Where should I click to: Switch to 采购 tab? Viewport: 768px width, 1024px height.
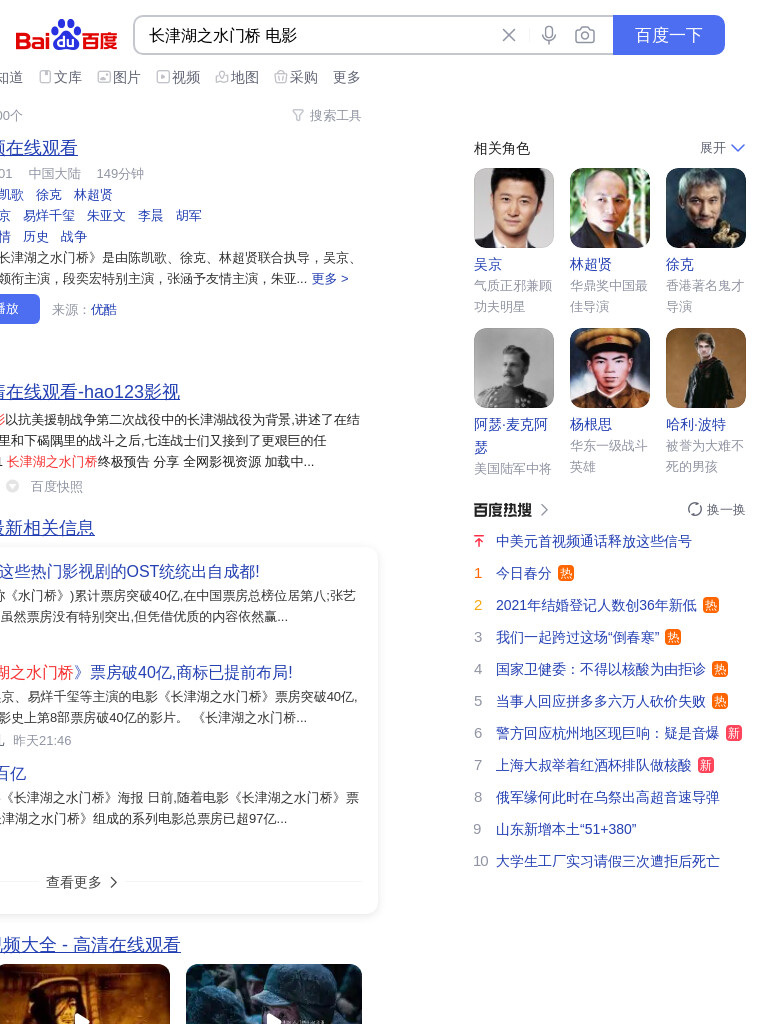(296, 77)
